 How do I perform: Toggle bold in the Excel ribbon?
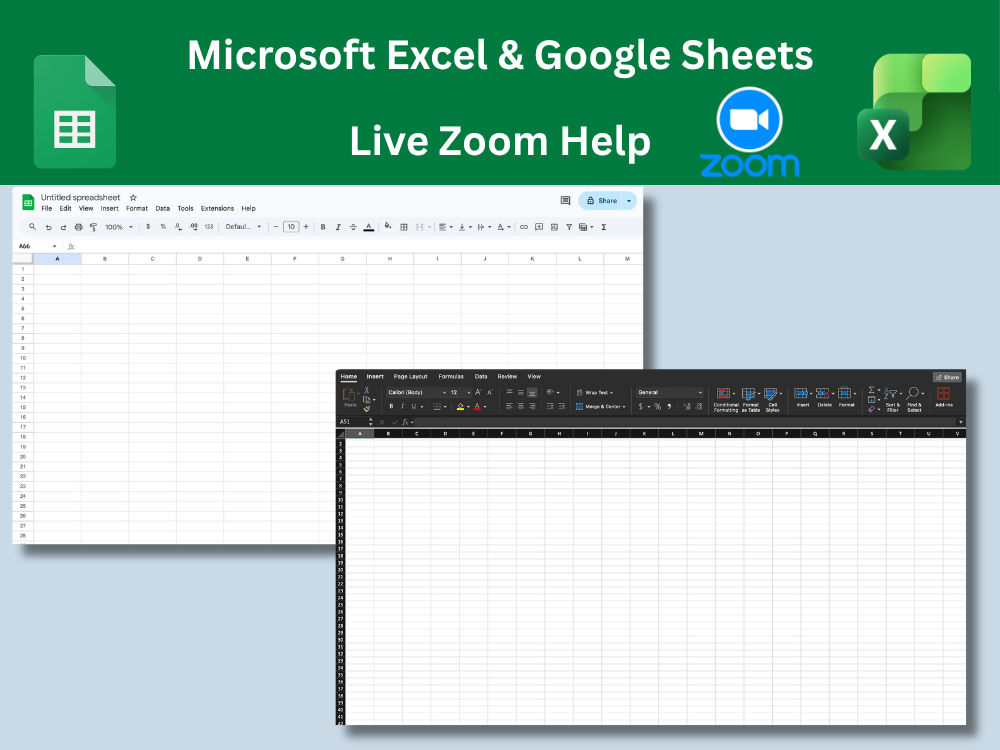click(x=391, y=406)
